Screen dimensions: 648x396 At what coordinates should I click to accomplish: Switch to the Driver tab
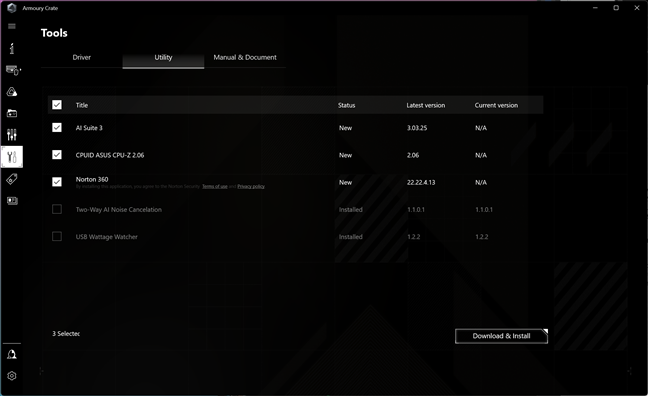(x=81, y=57)
